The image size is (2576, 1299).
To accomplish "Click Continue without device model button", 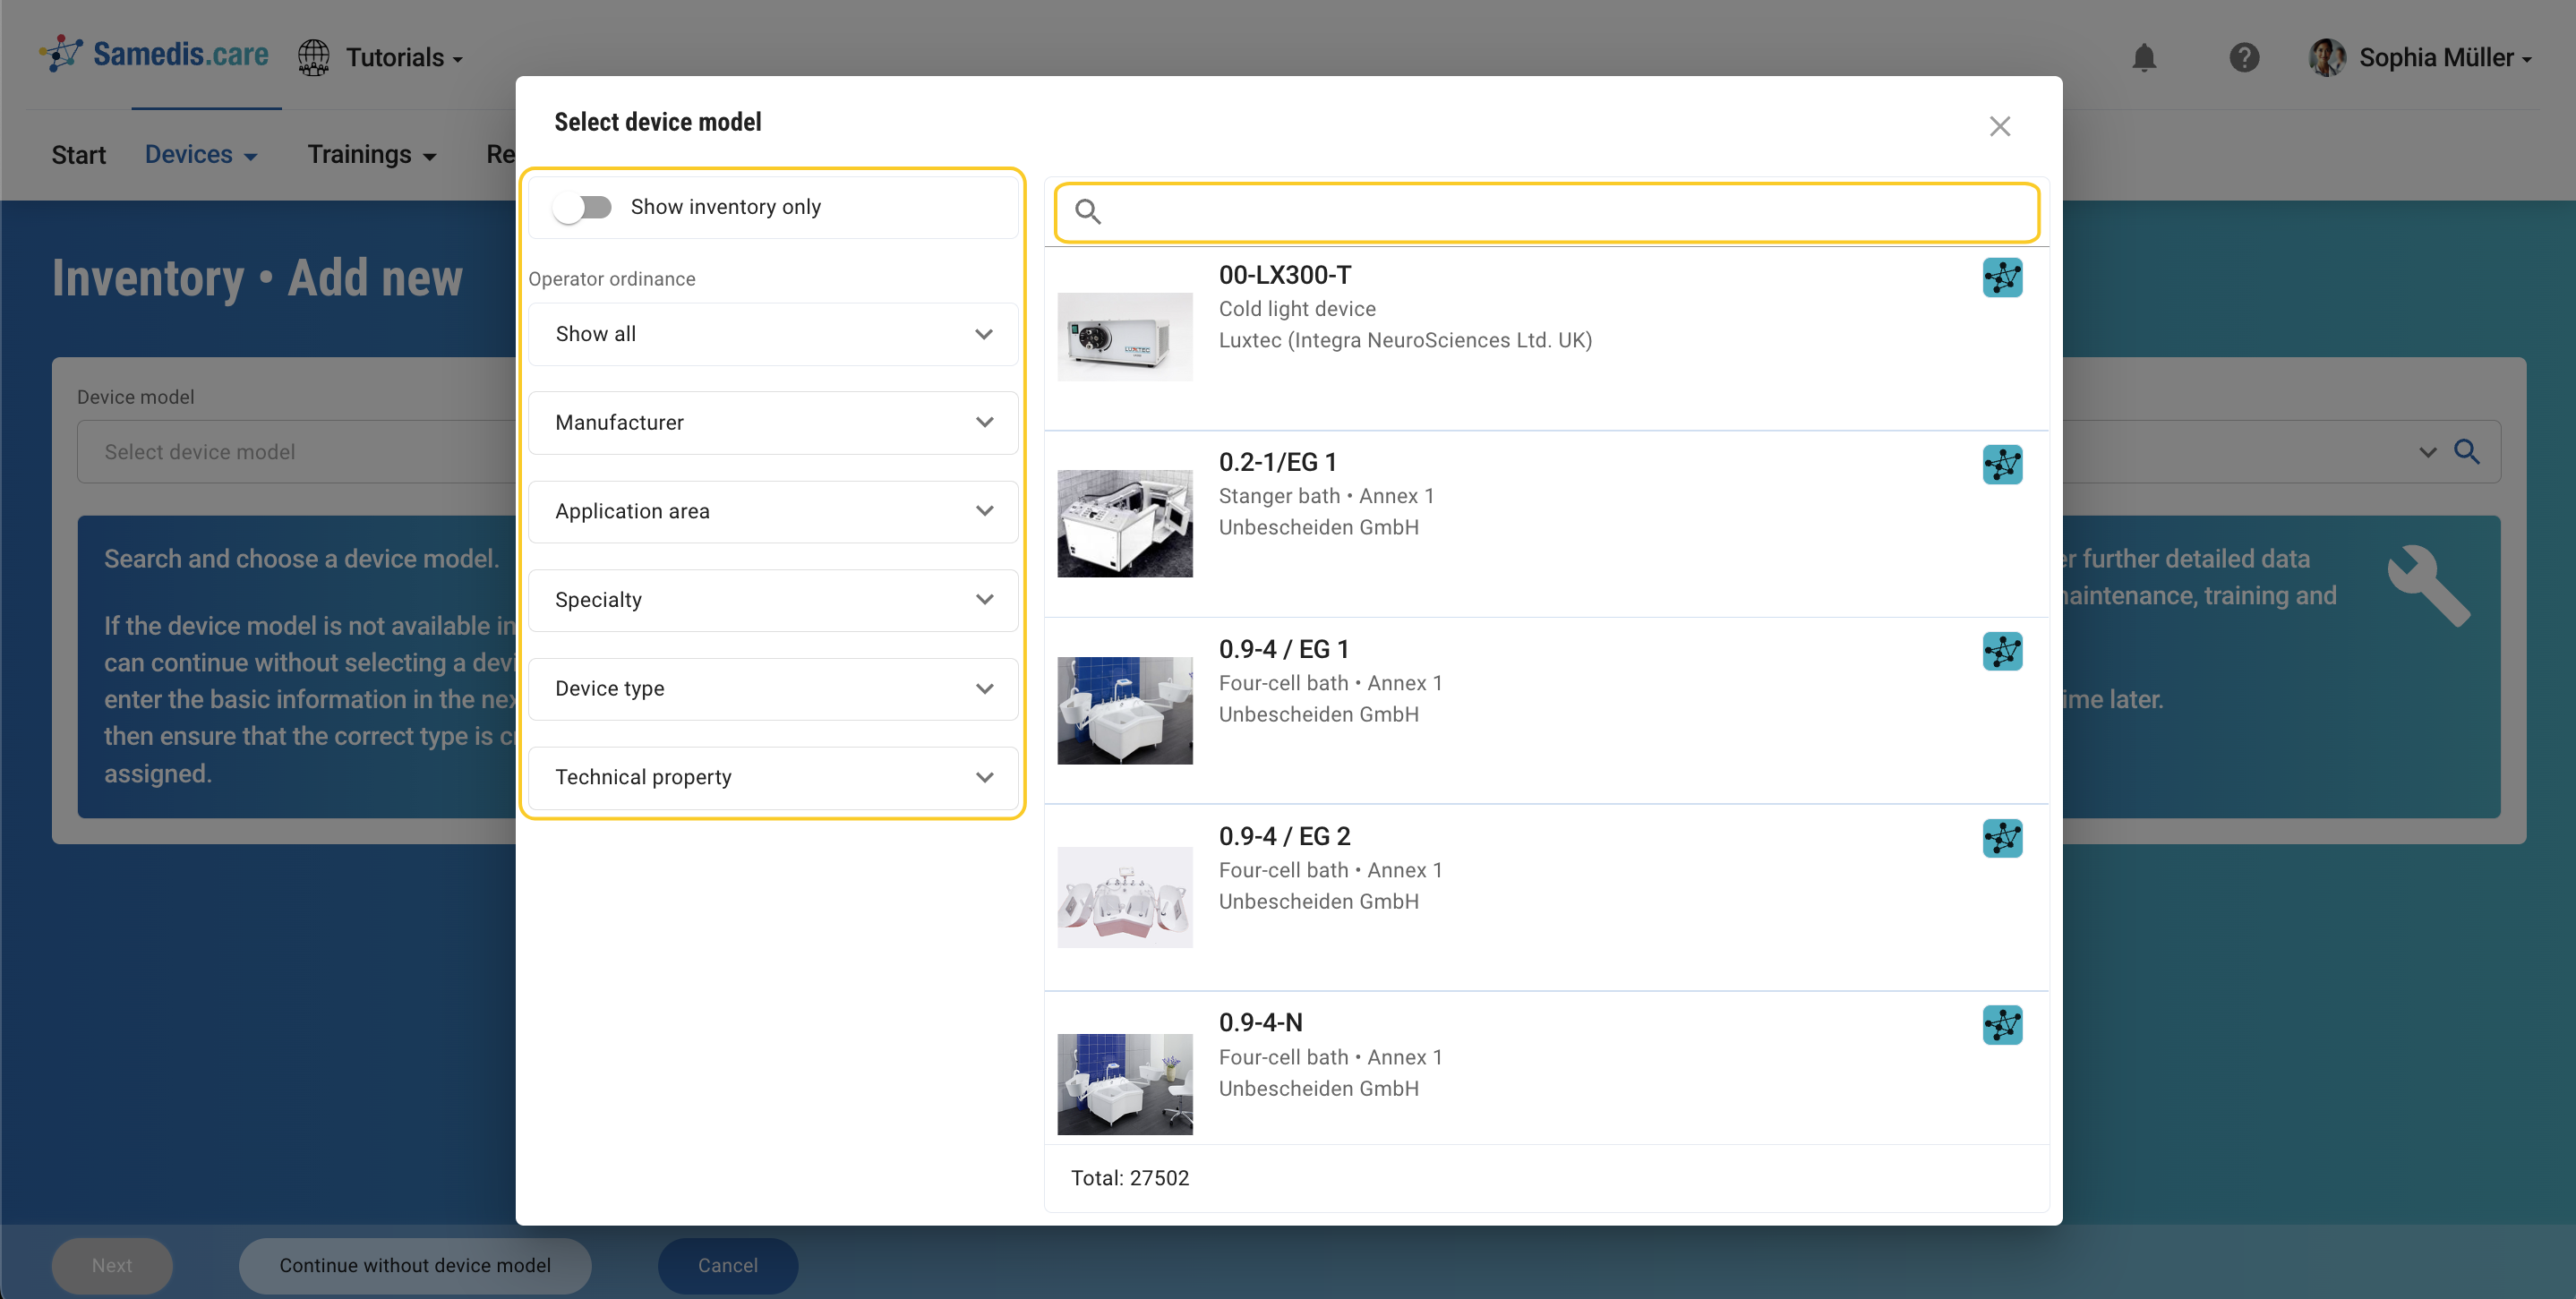I will [x=414, y=1265].
